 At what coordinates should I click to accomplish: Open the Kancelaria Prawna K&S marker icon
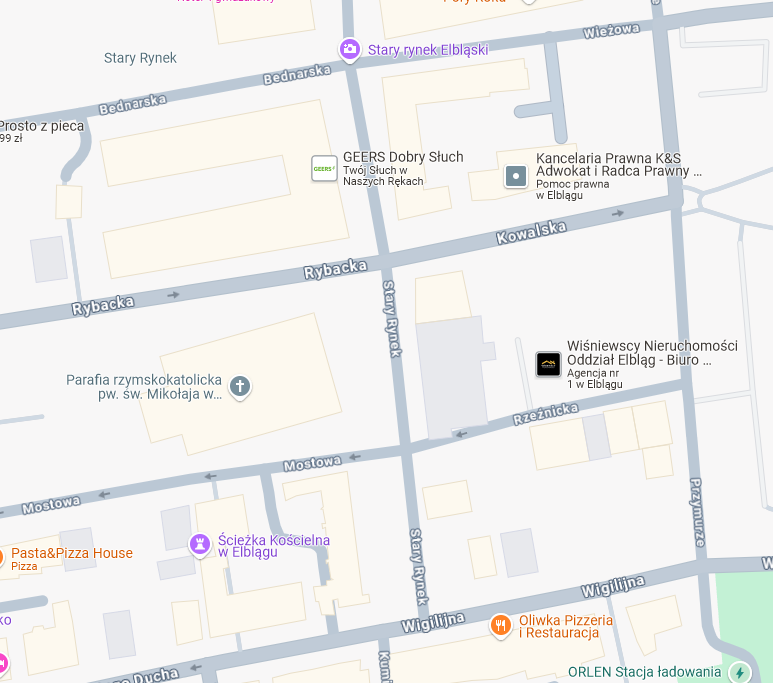pyautogui.click(x=516, y=176)
